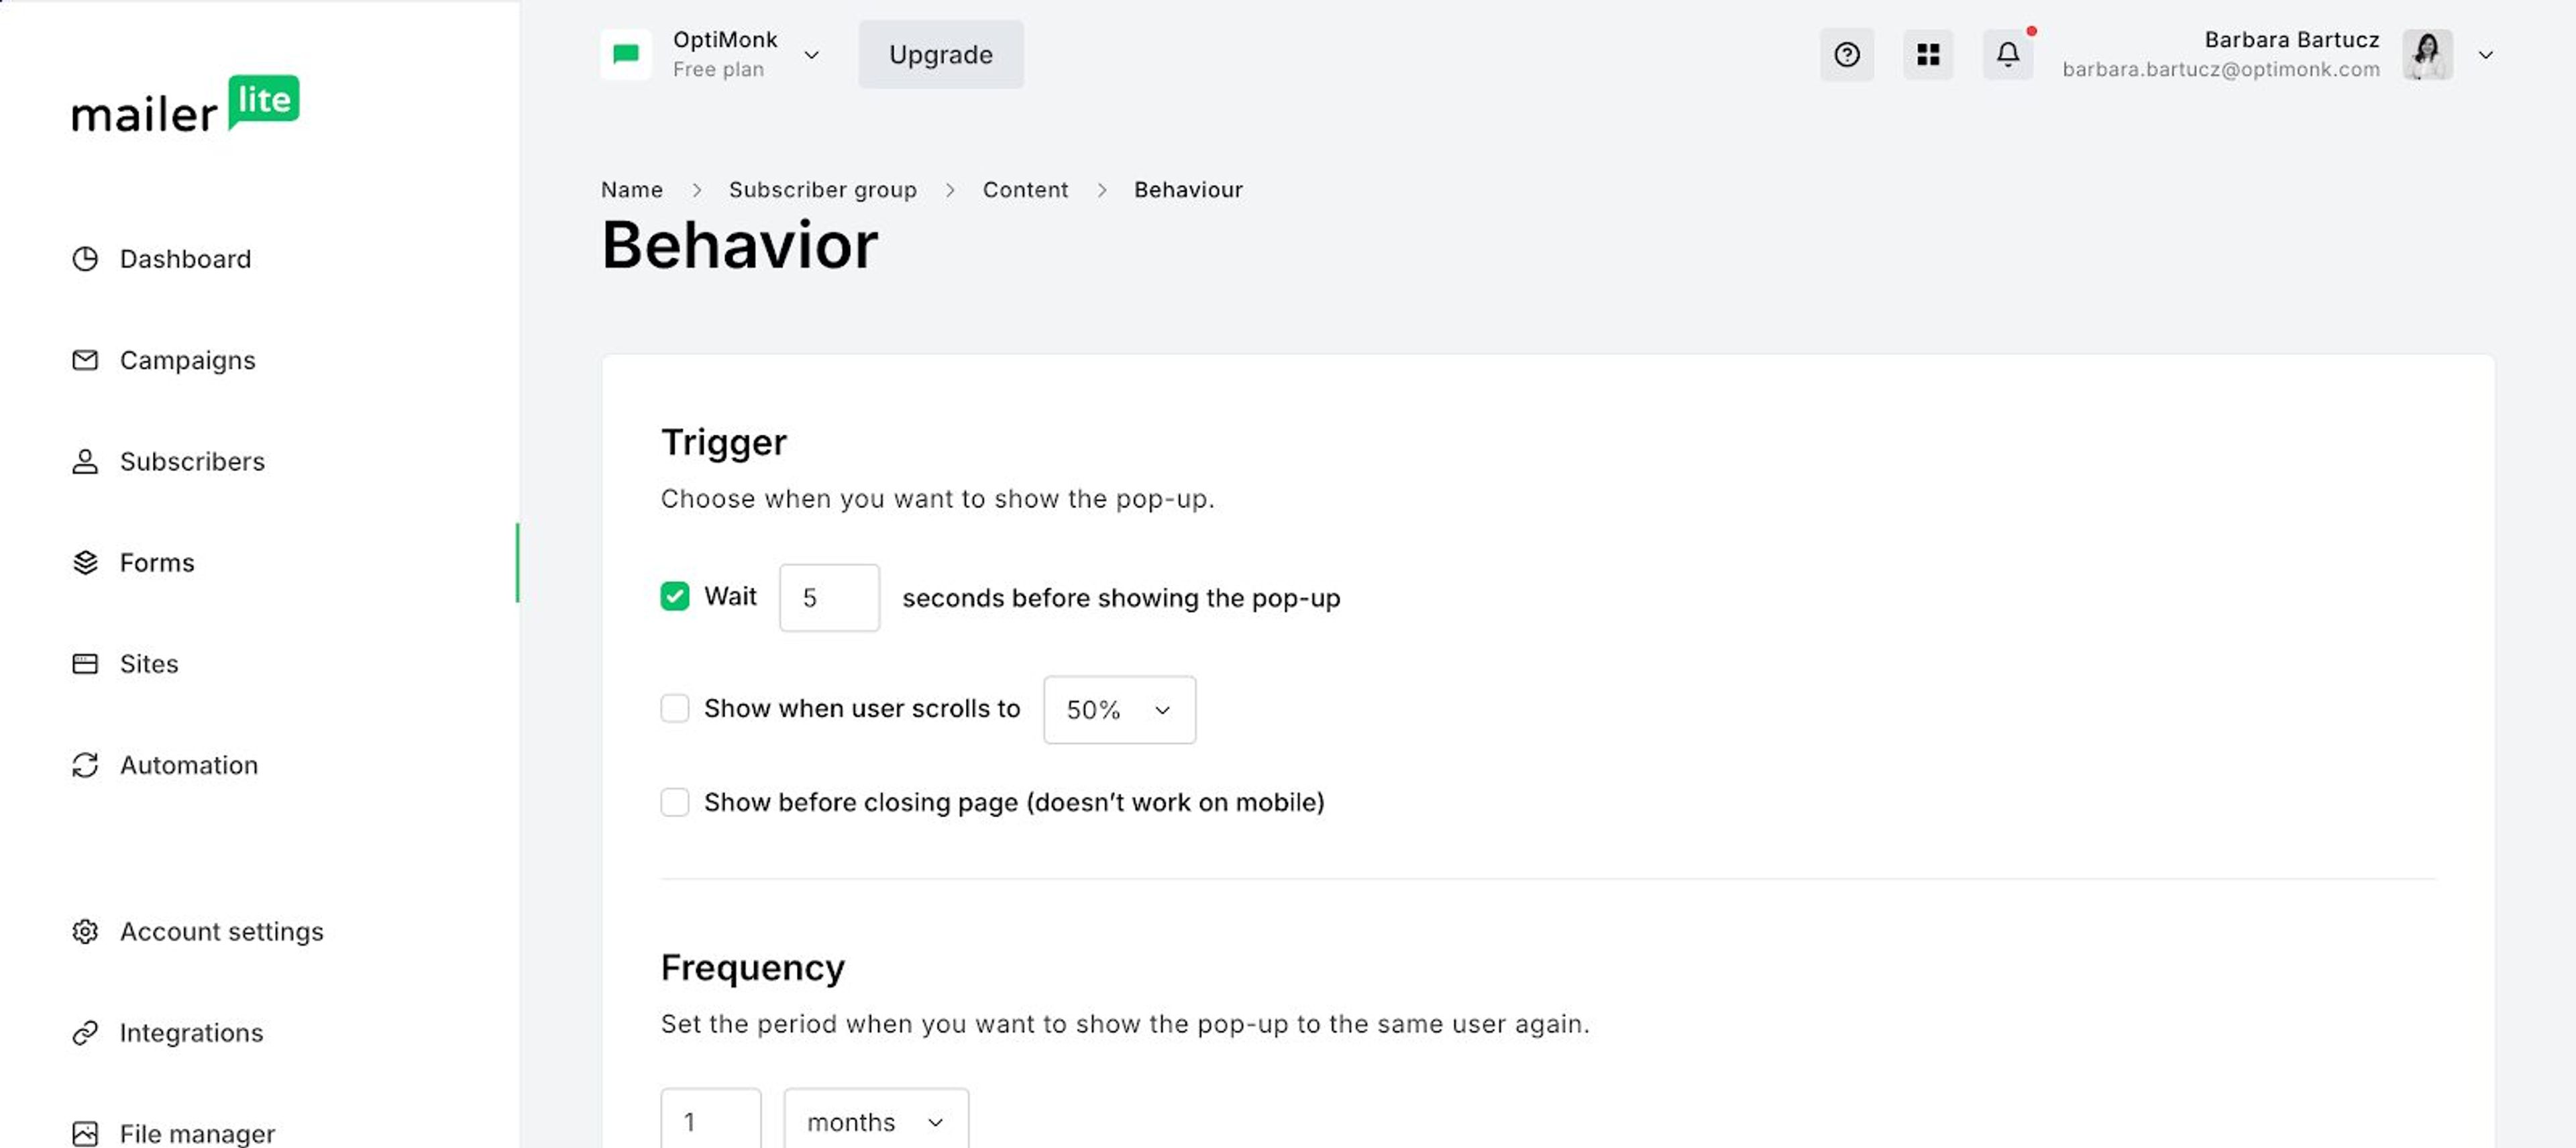Navigate to the Subscriber group breadcrumb

(x=823, y=189)
